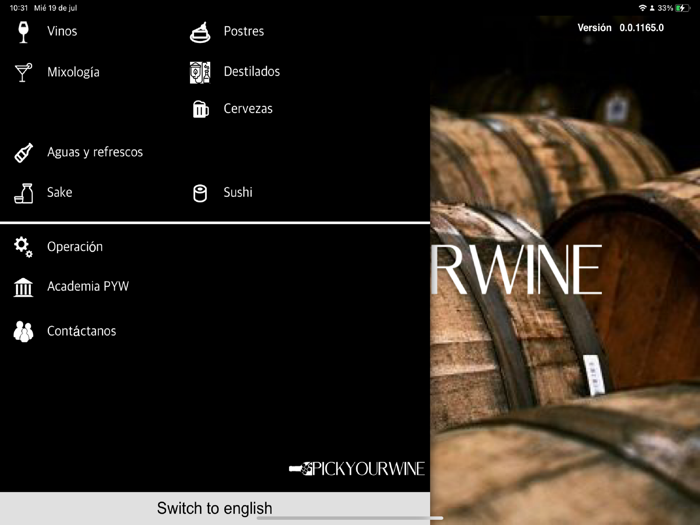Tap the battery indicator in status bar
The height and width of the screenshot is (525, 700).
tap(683, 8)
